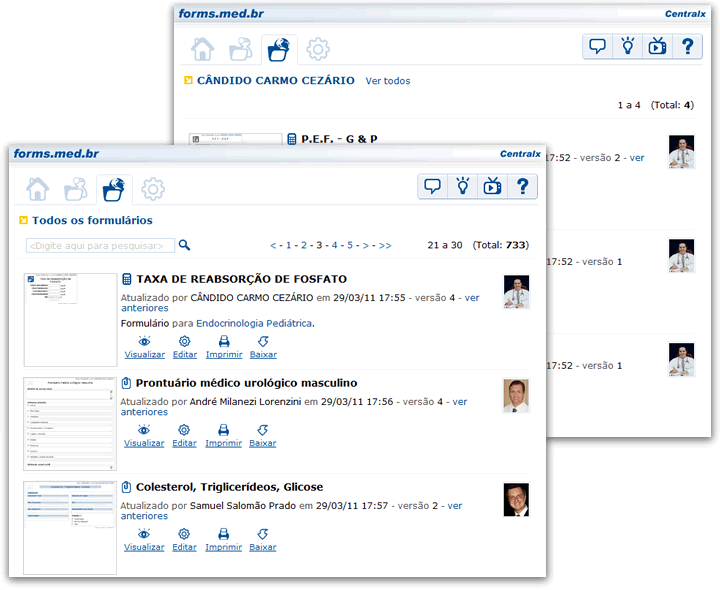The height and width of the screenshot is (590, 720).
Task: Open the TV video icon in front window
Action: [x=492, y=186]
